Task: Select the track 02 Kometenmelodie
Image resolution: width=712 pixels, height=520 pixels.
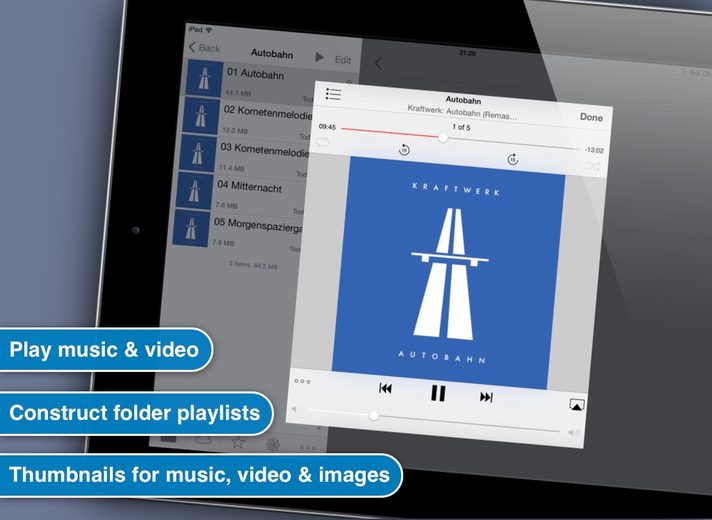Action: (x=247, y=118)
